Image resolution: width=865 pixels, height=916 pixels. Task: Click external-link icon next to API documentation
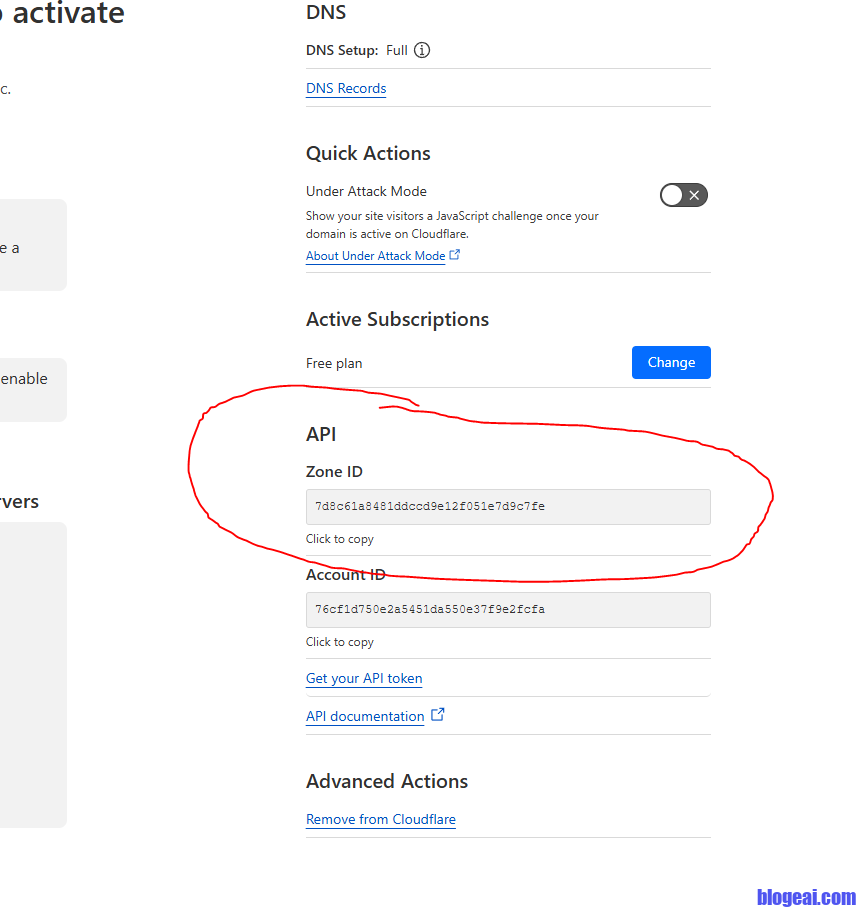[x=437, y=715]
